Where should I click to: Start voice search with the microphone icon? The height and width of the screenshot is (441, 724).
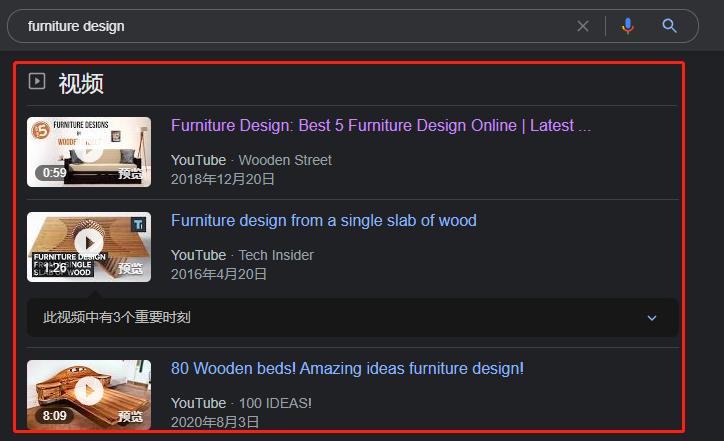click(x=628, y=26)
